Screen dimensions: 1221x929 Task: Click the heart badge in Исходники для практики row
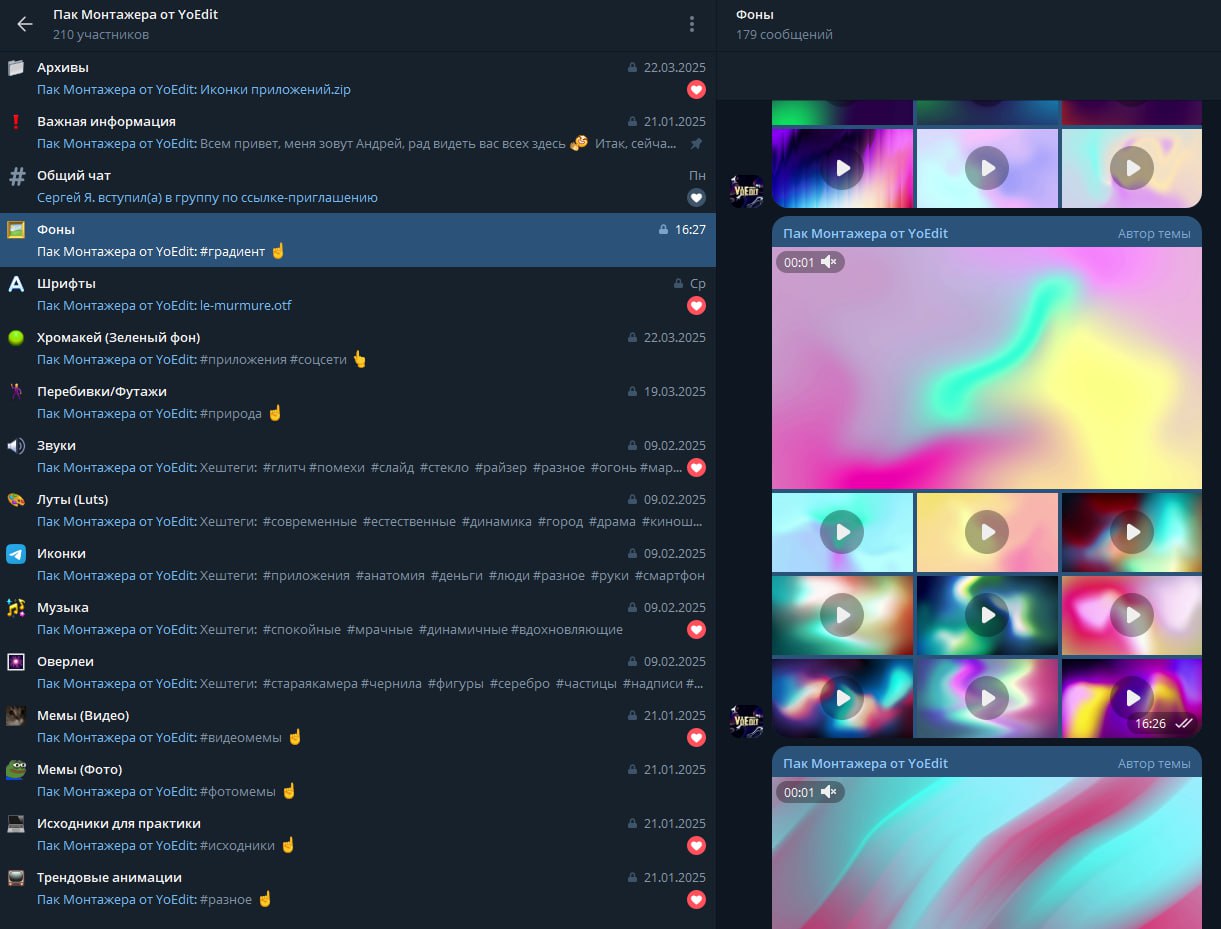(x=697, y=846)
